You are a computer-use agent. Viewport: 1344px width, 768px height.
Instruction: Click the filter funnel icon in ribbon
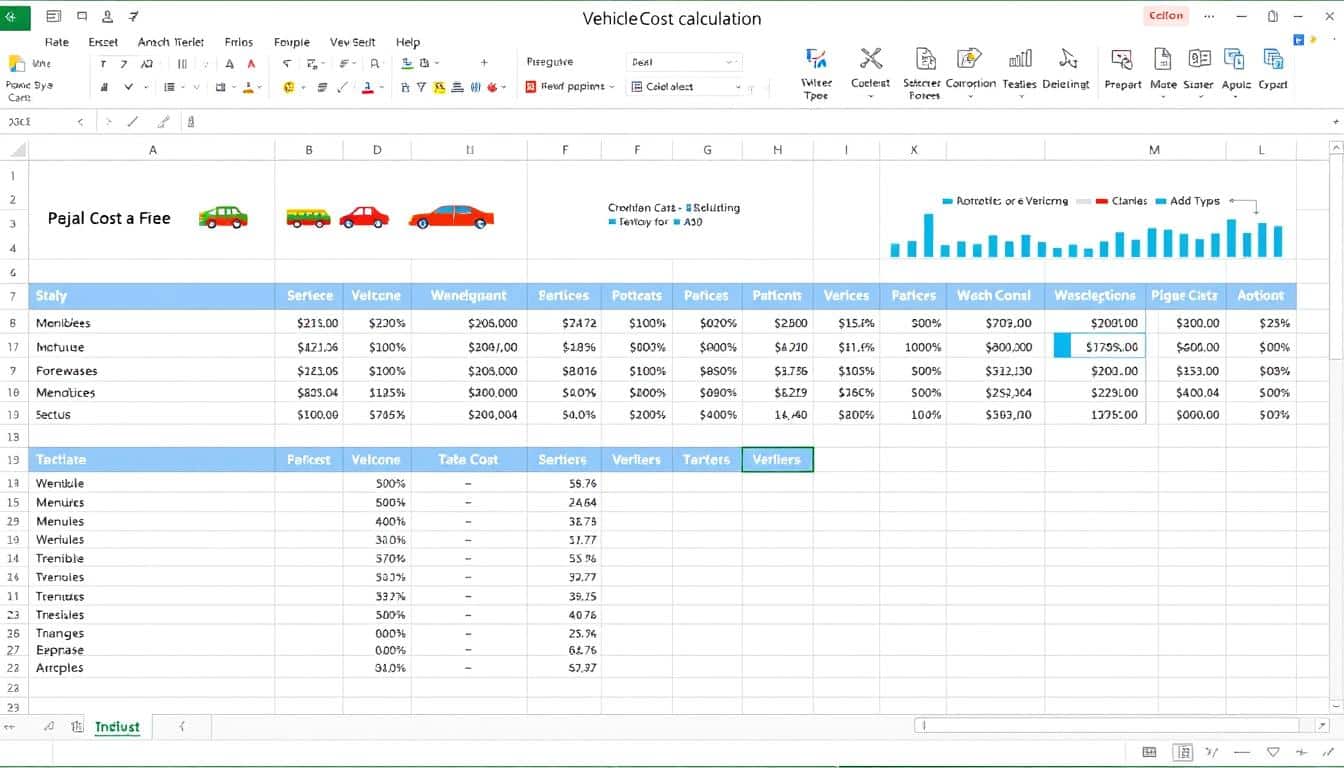coord(422,87)
